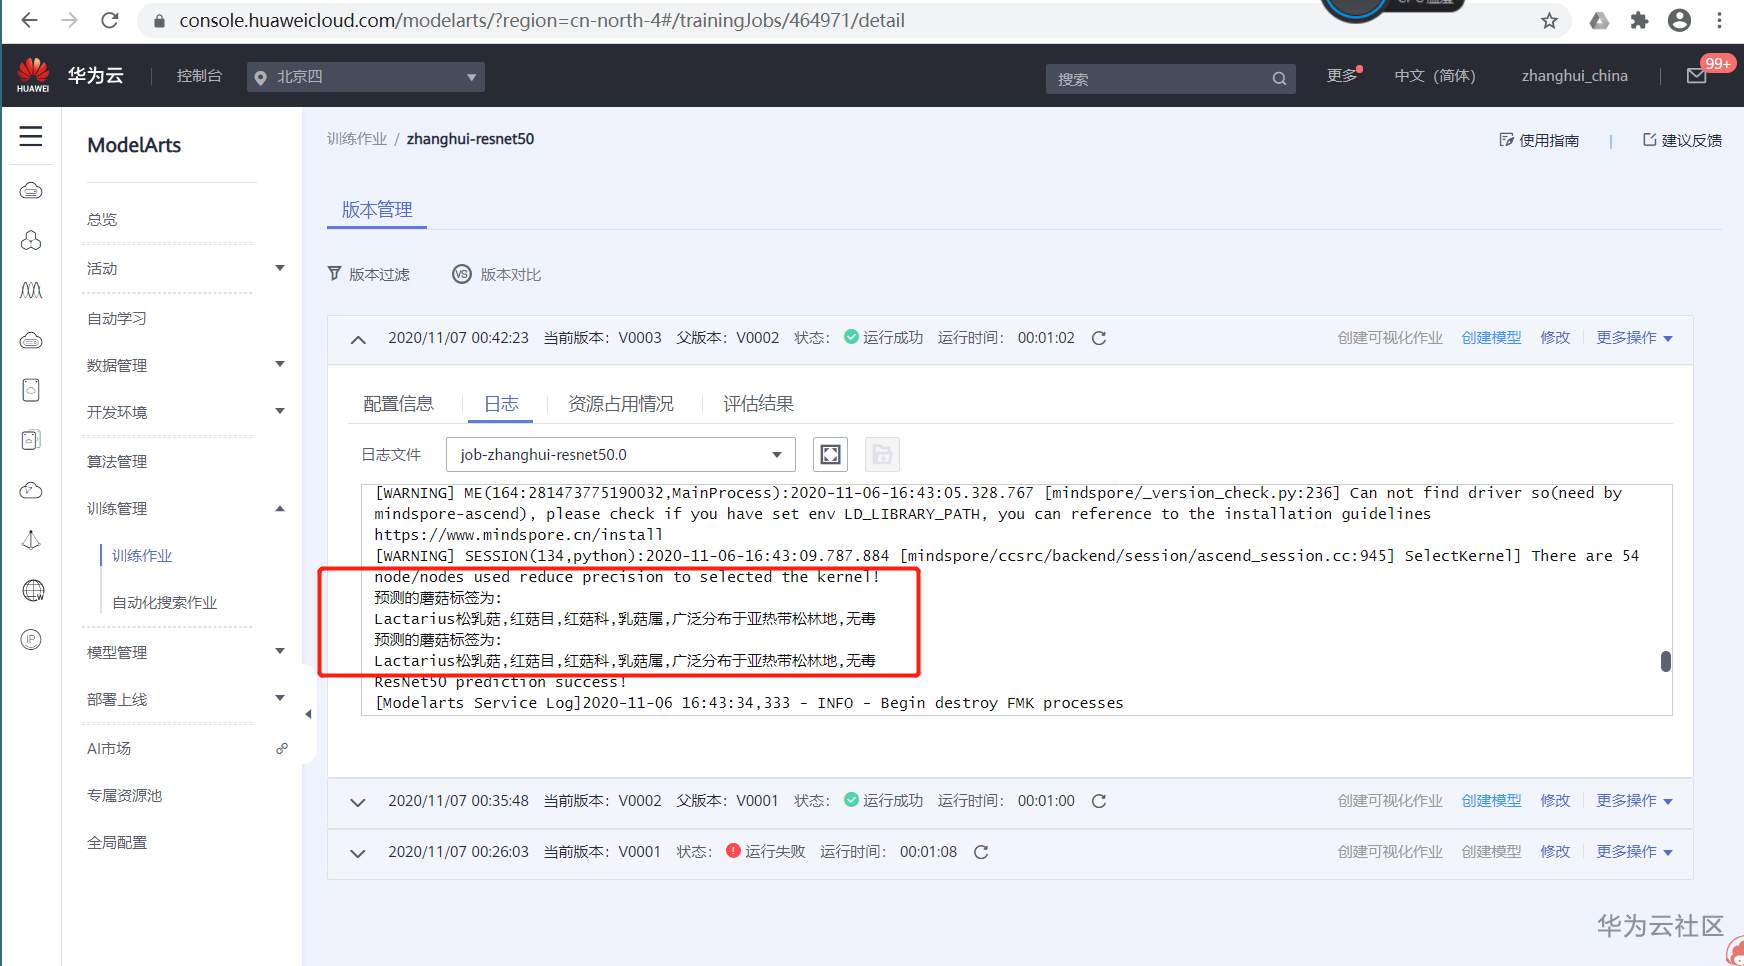Screen dimensions: 1744x966
Task: Click the browser address bar URL
Action: [542, 20]
